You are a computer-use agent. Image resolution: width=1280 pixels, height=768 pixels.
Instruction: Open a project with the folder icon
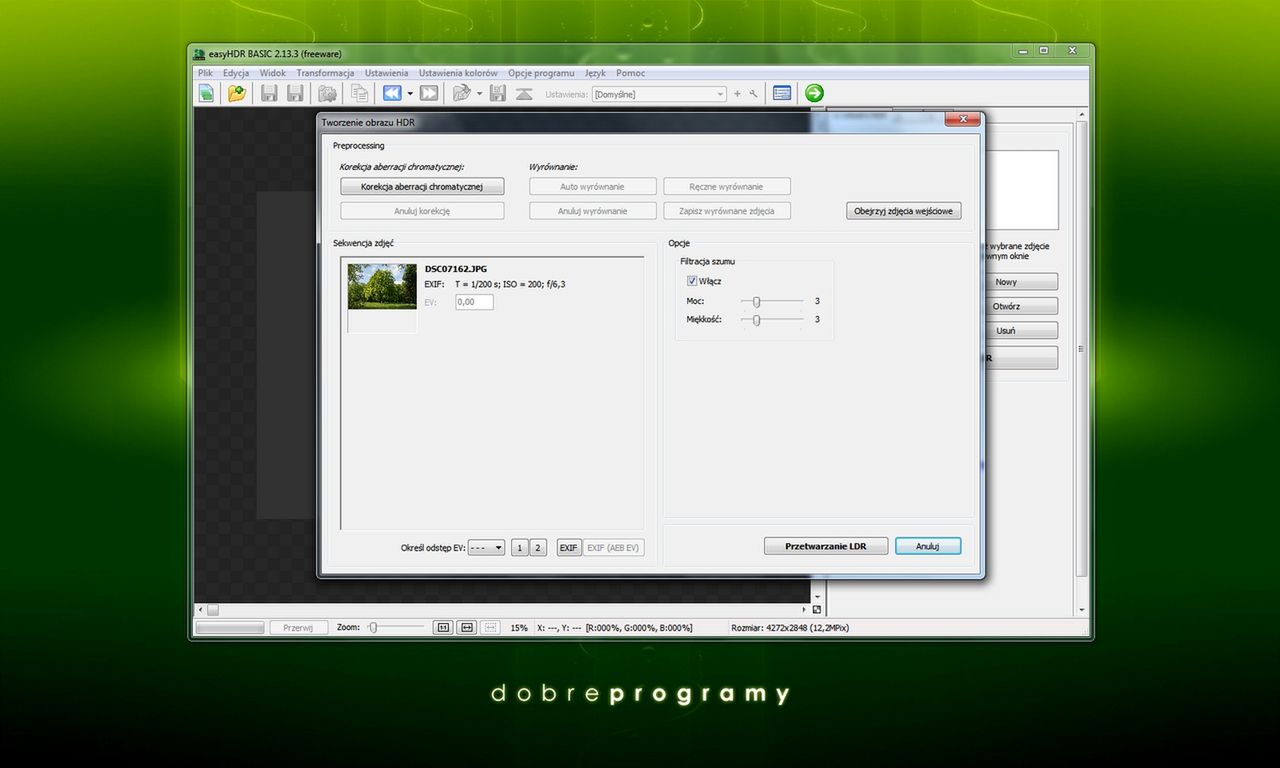(x=237, y=93)
